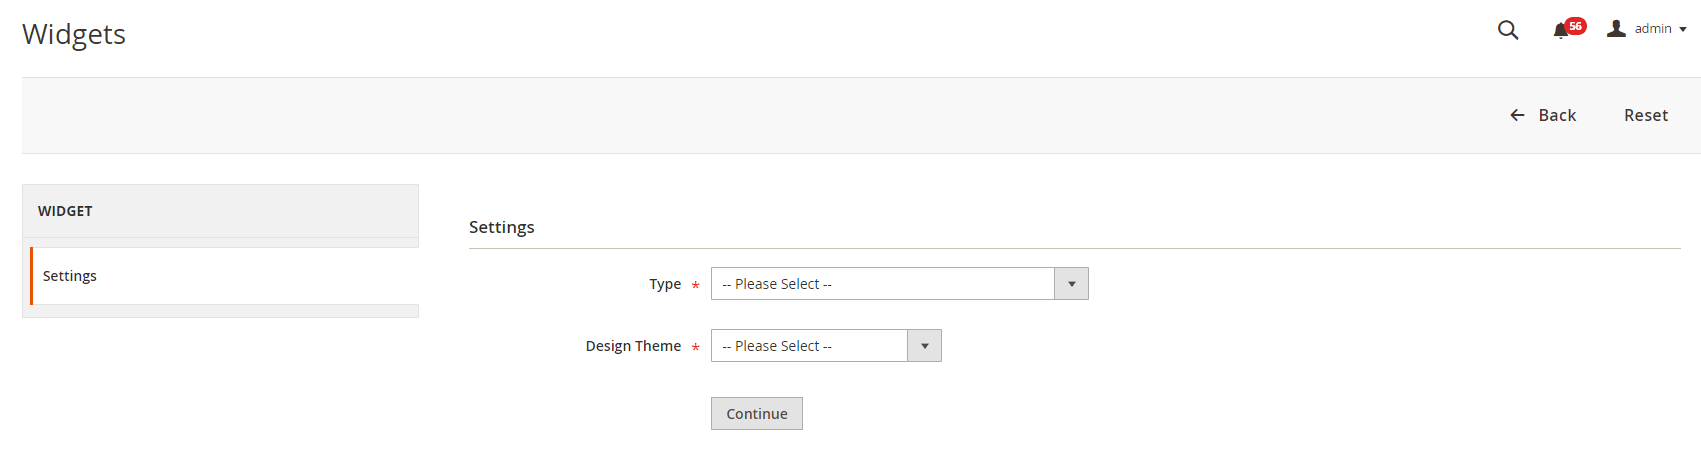Click the Type dropdown arrow button
Image resolution: width=1701 pixels, height=471 pixels.
1071,284
